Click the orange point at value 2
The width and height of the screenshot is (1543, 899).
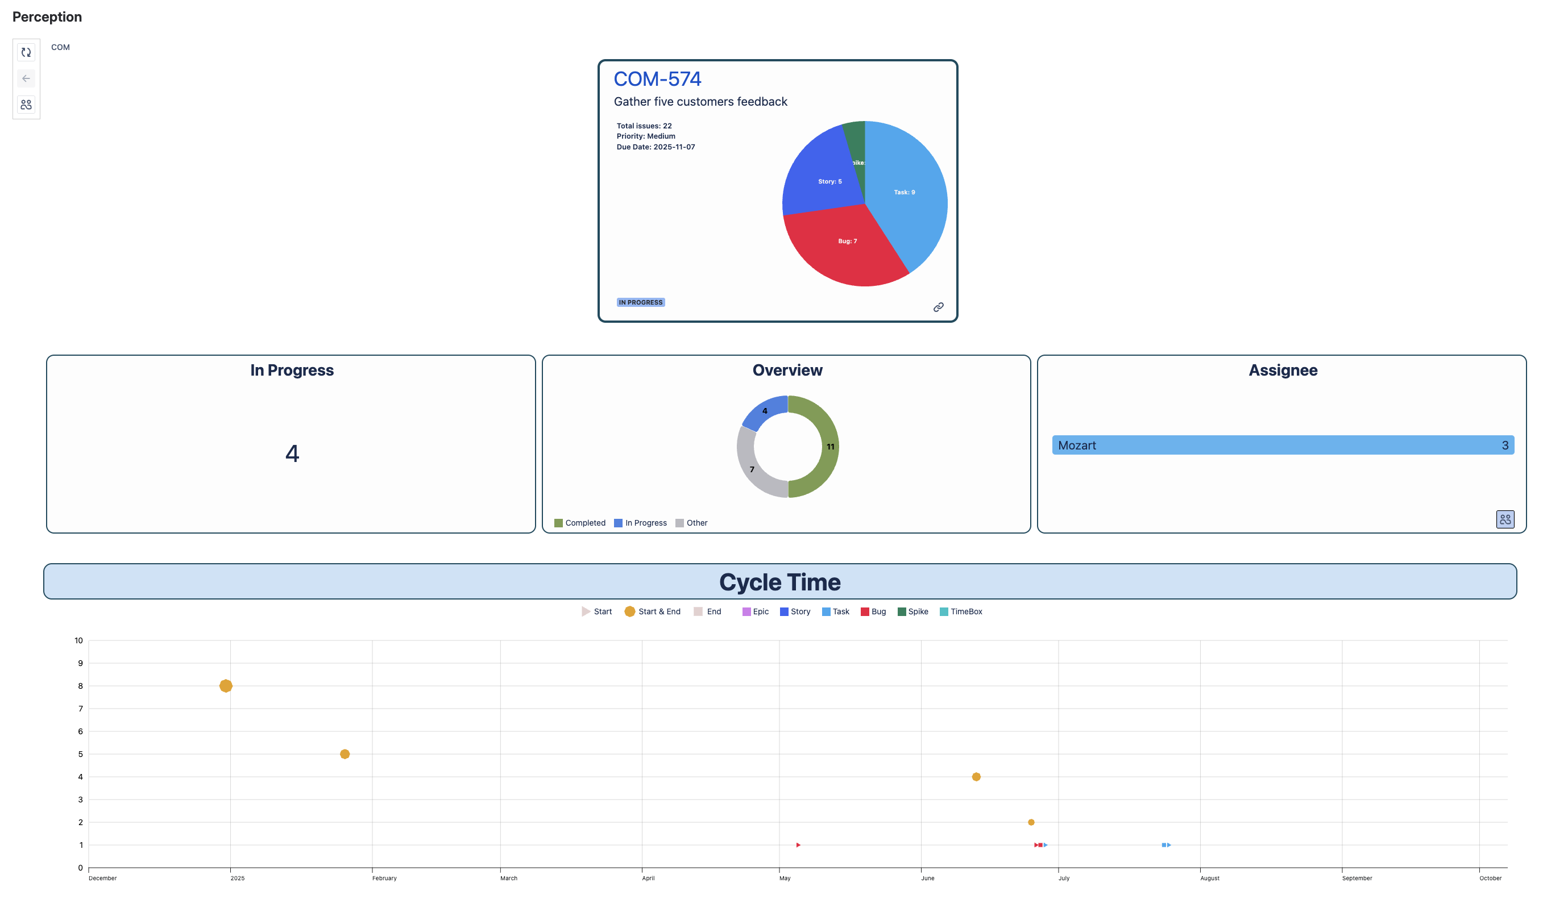coord(1031,823)
